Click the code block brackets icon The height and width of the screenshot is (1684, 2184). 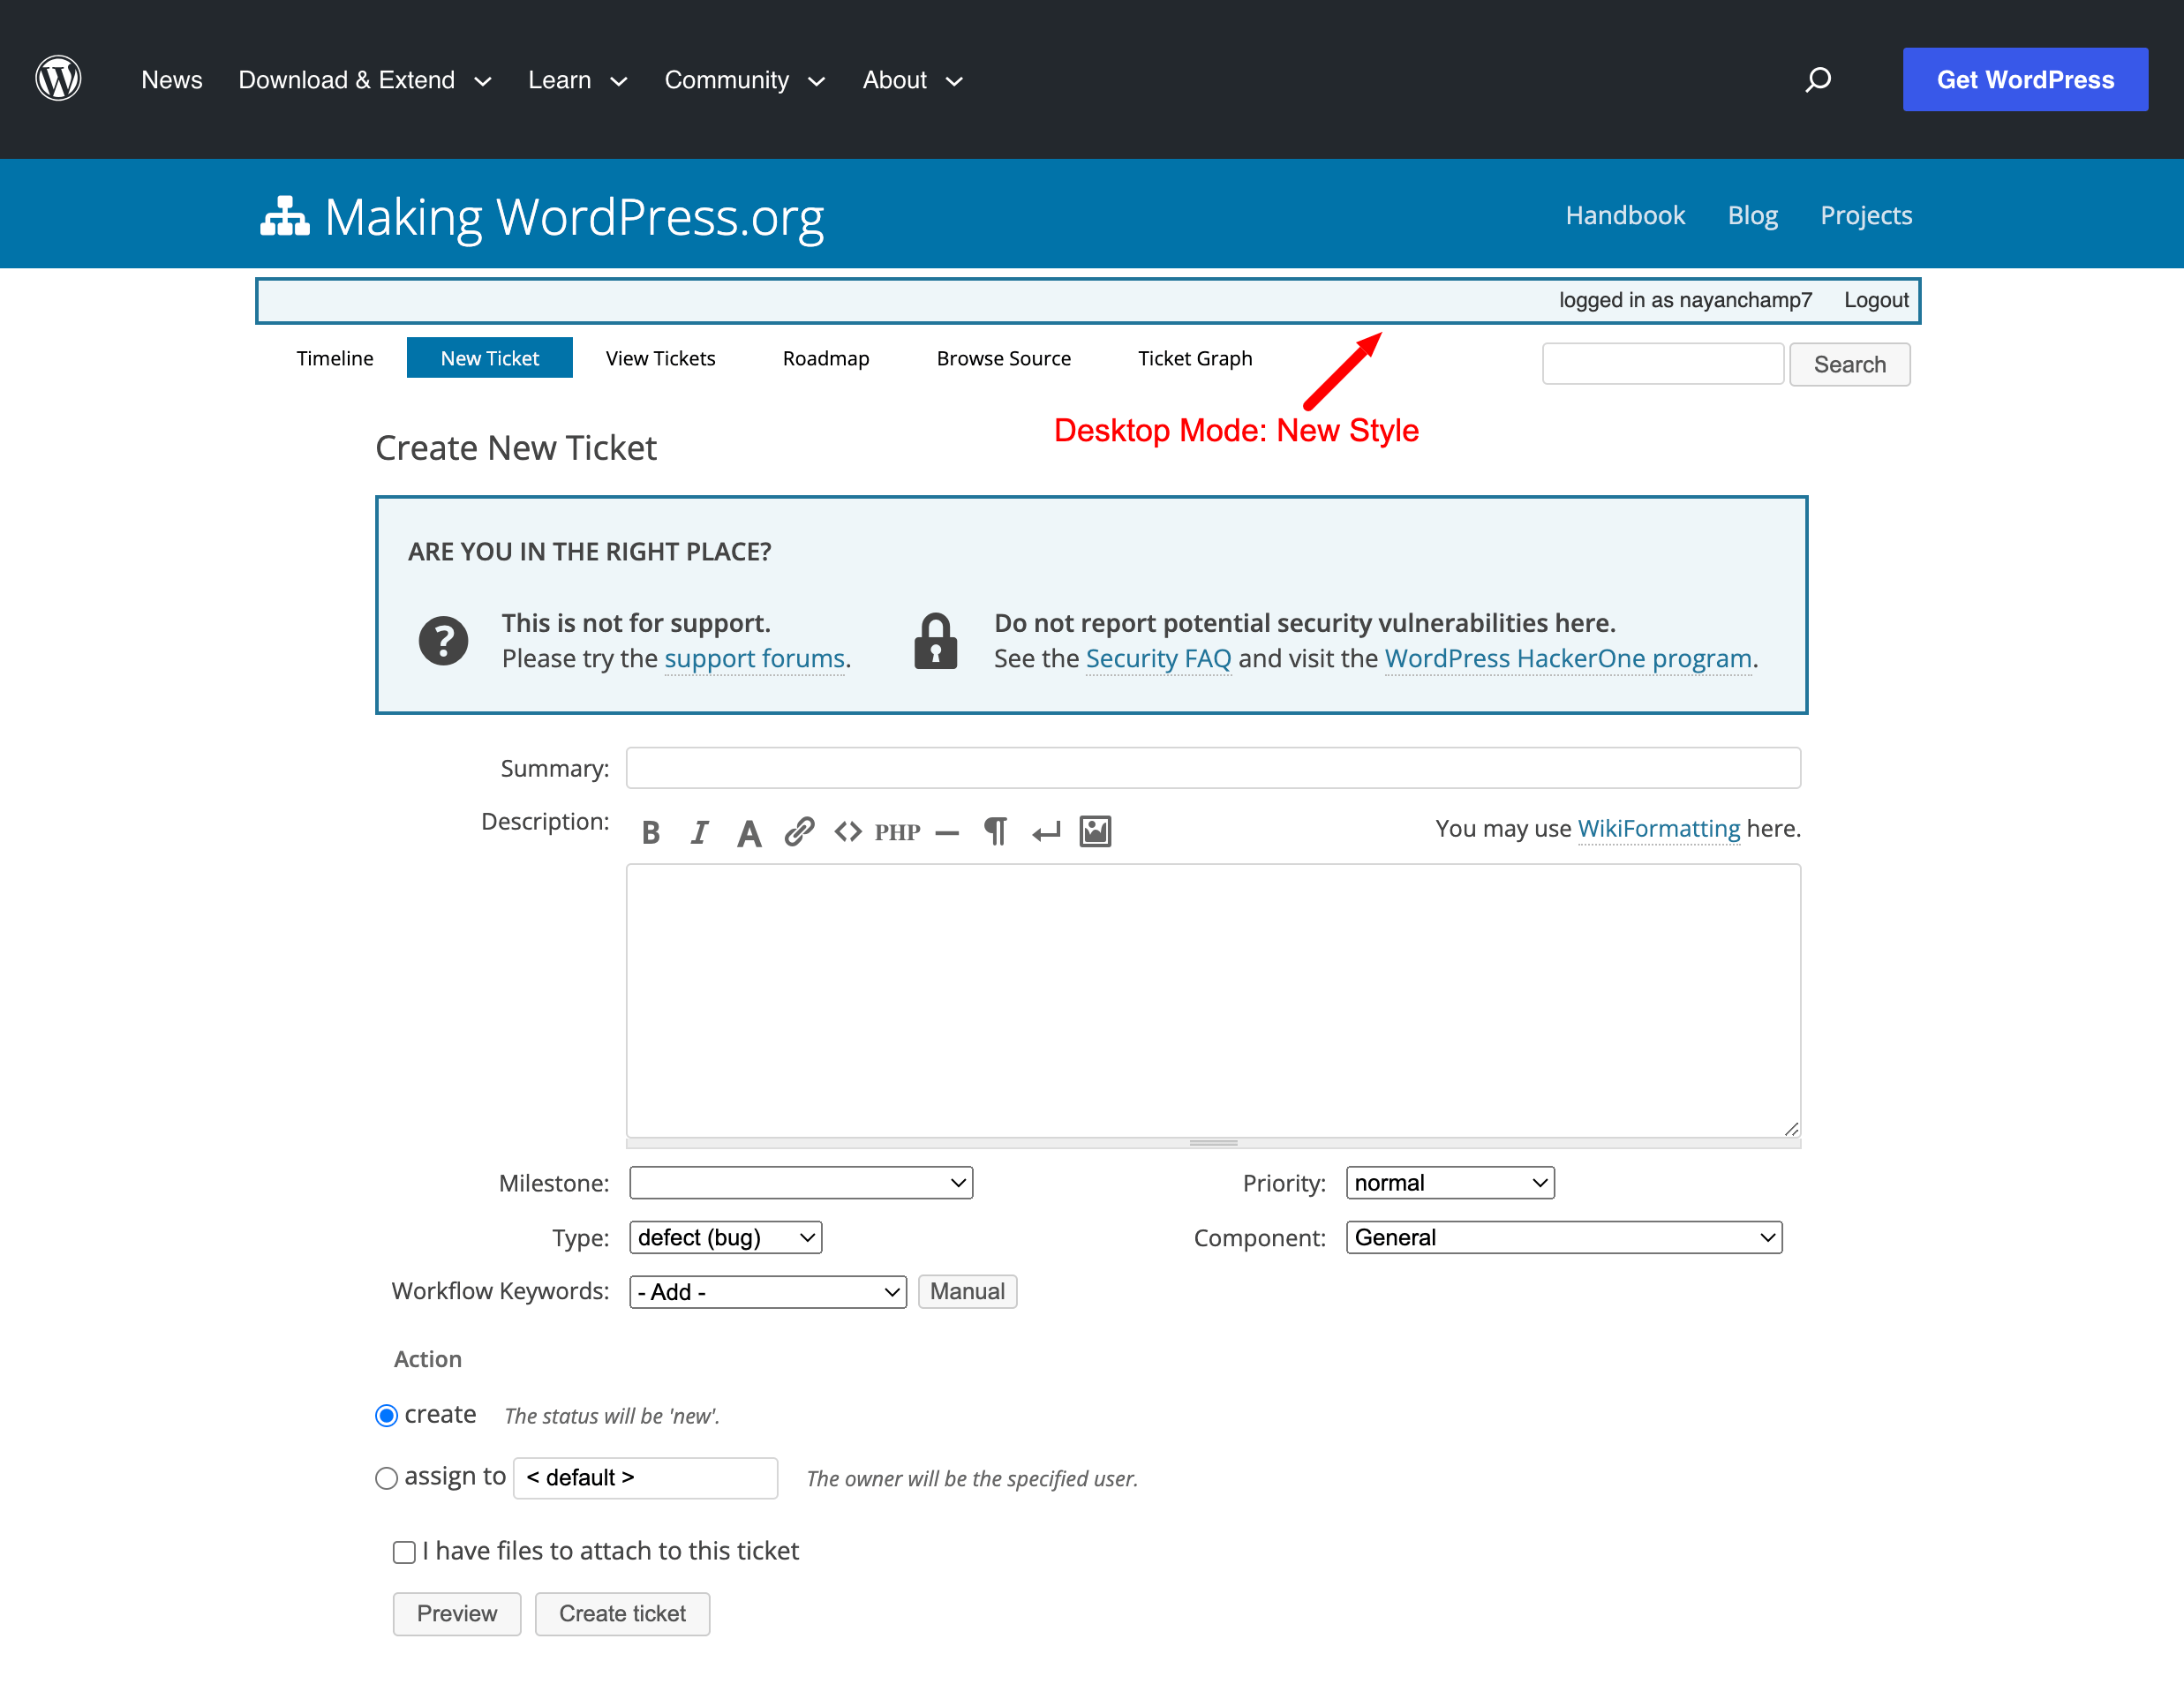coord(848,832)
